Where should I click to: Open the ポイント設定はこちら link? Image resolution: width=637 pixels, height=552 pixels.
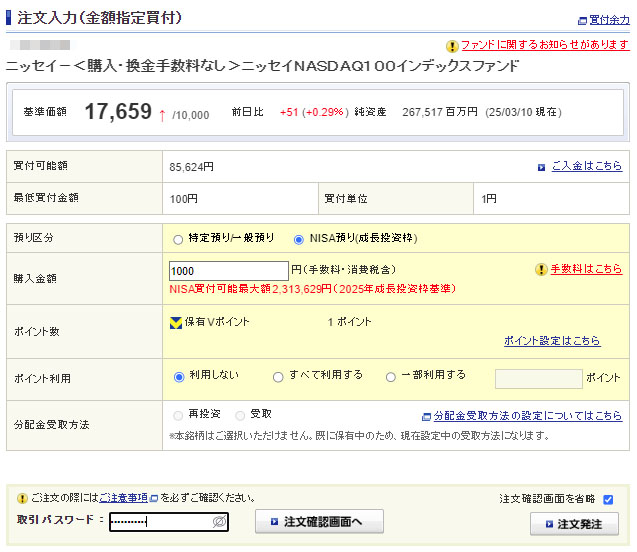(552, 341)
